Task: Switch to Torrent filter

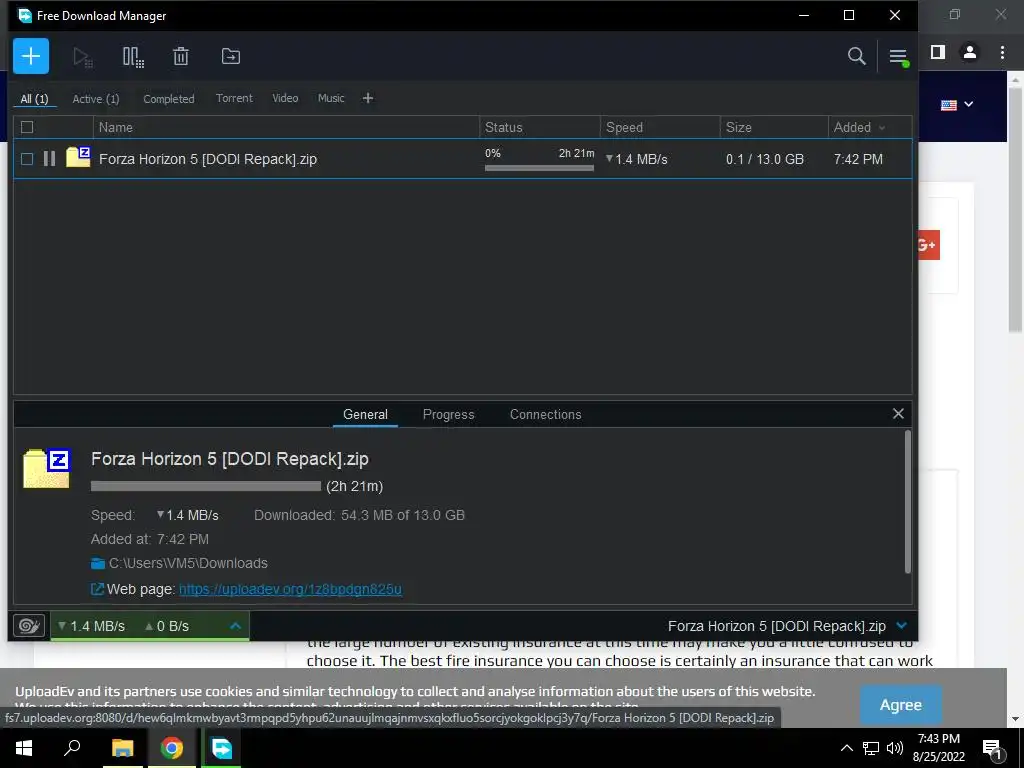Action: (234, 98)
